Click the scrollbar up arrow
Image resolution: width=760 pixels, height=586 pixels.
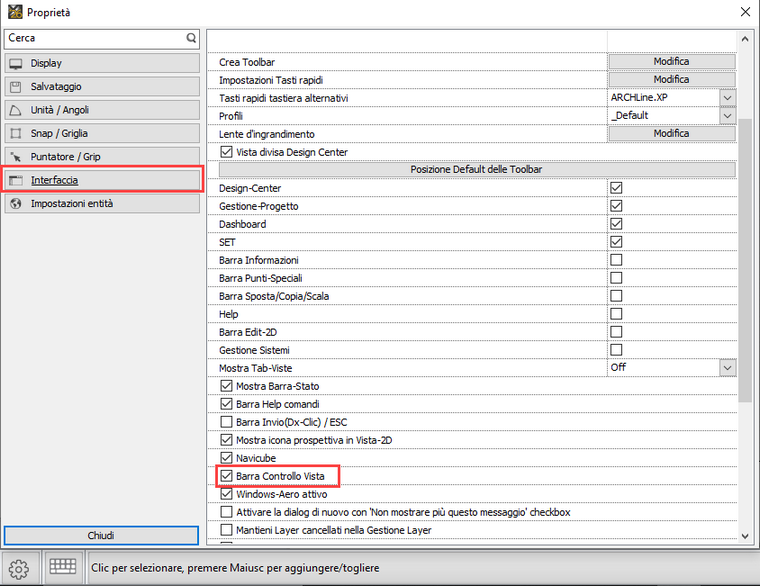[x=745, y=39]
